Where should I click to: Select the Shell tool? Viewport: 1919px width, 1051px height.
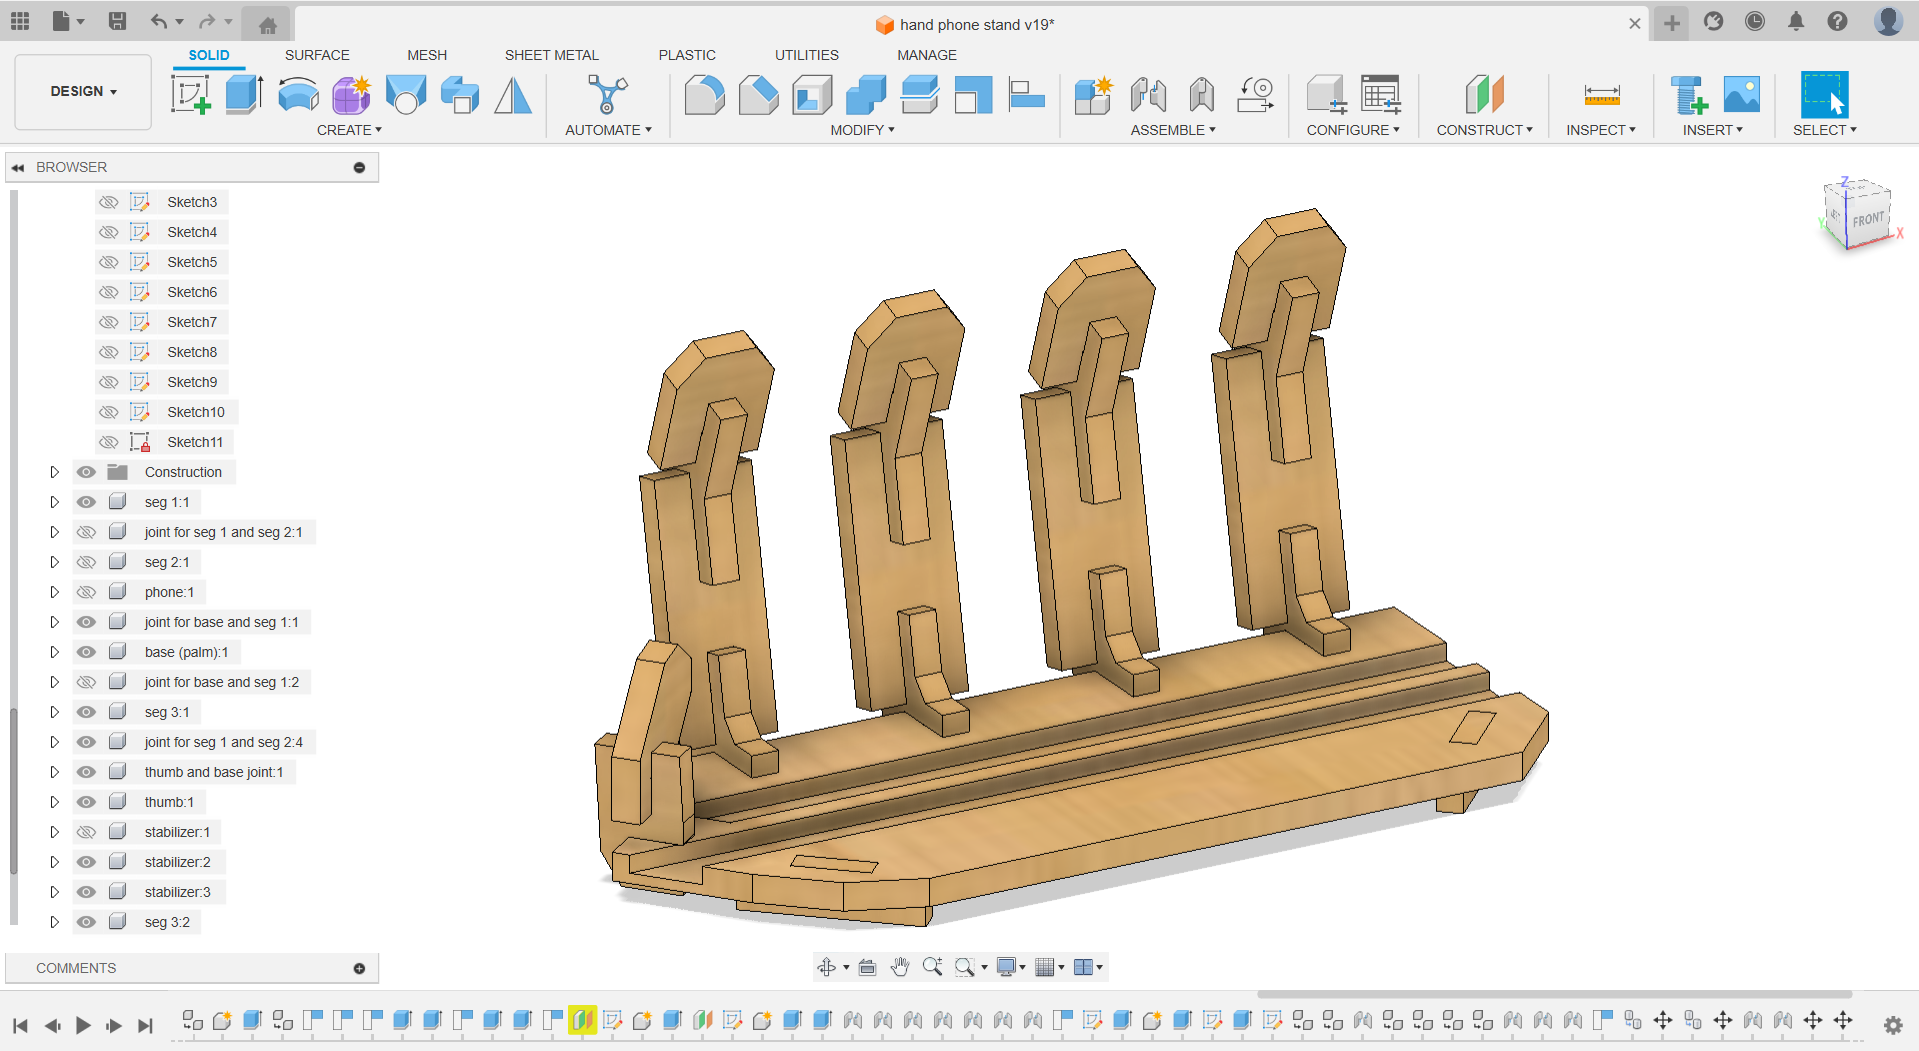point(812,95)
